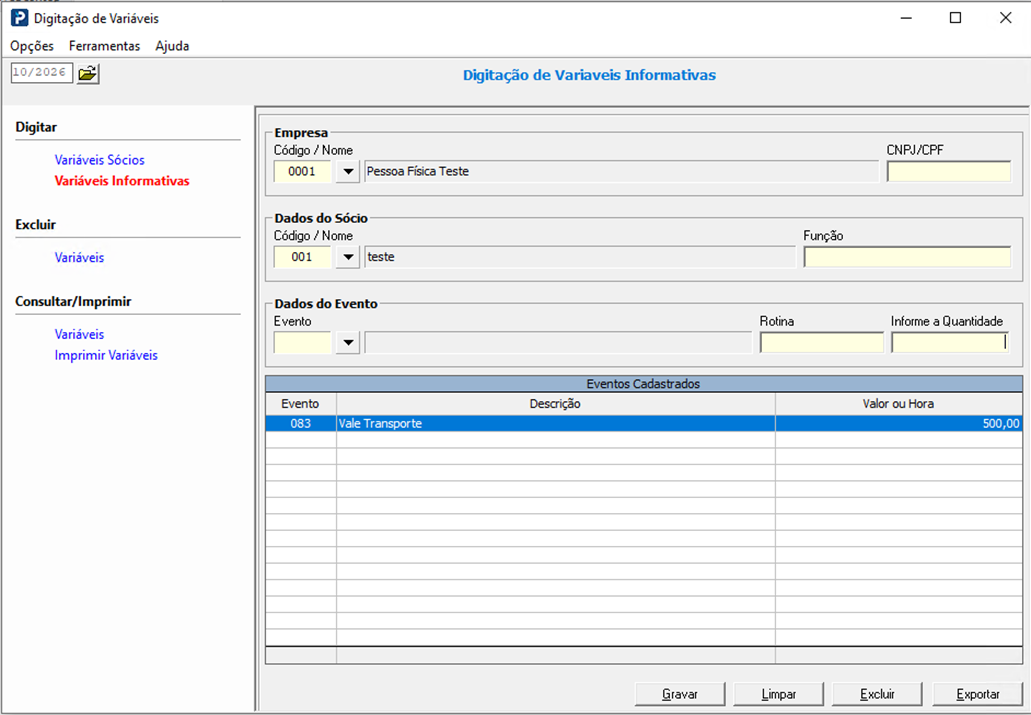
Task: Expand the Empresa code dropdown arrow
Action: pyautogui.click(x=348, y=172)
